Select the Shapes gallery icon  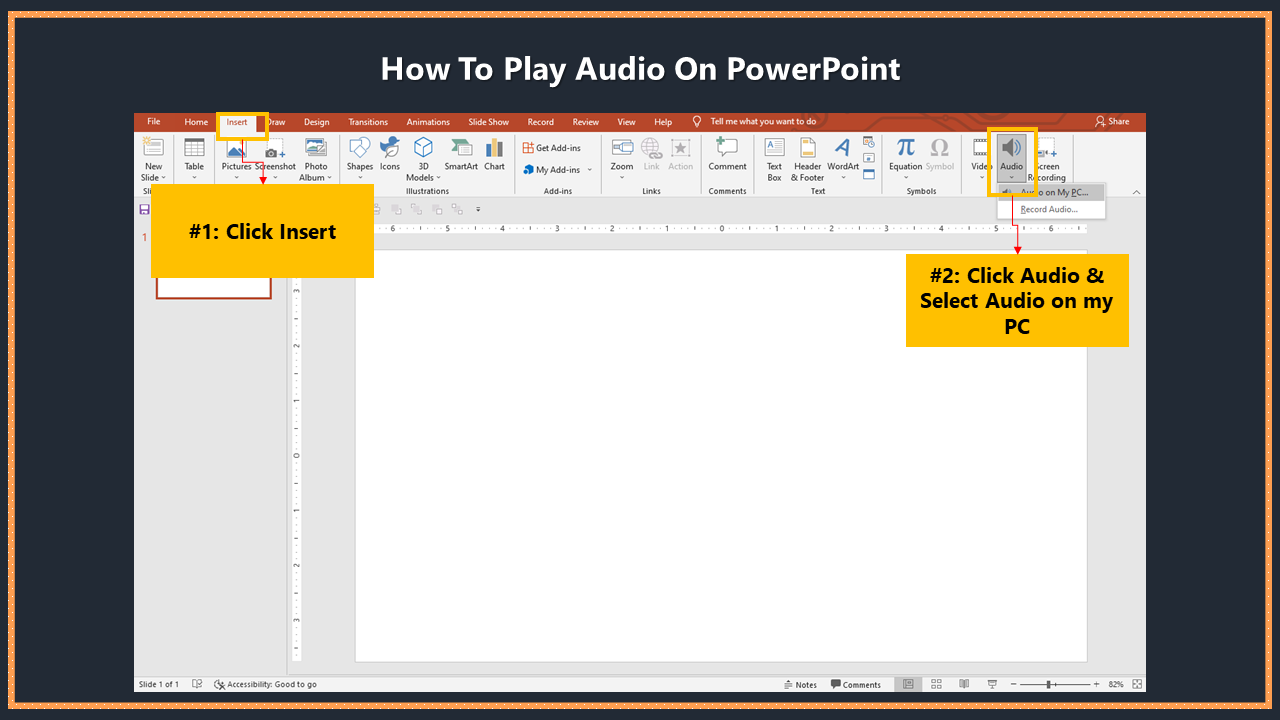click(x=360, y=148)
